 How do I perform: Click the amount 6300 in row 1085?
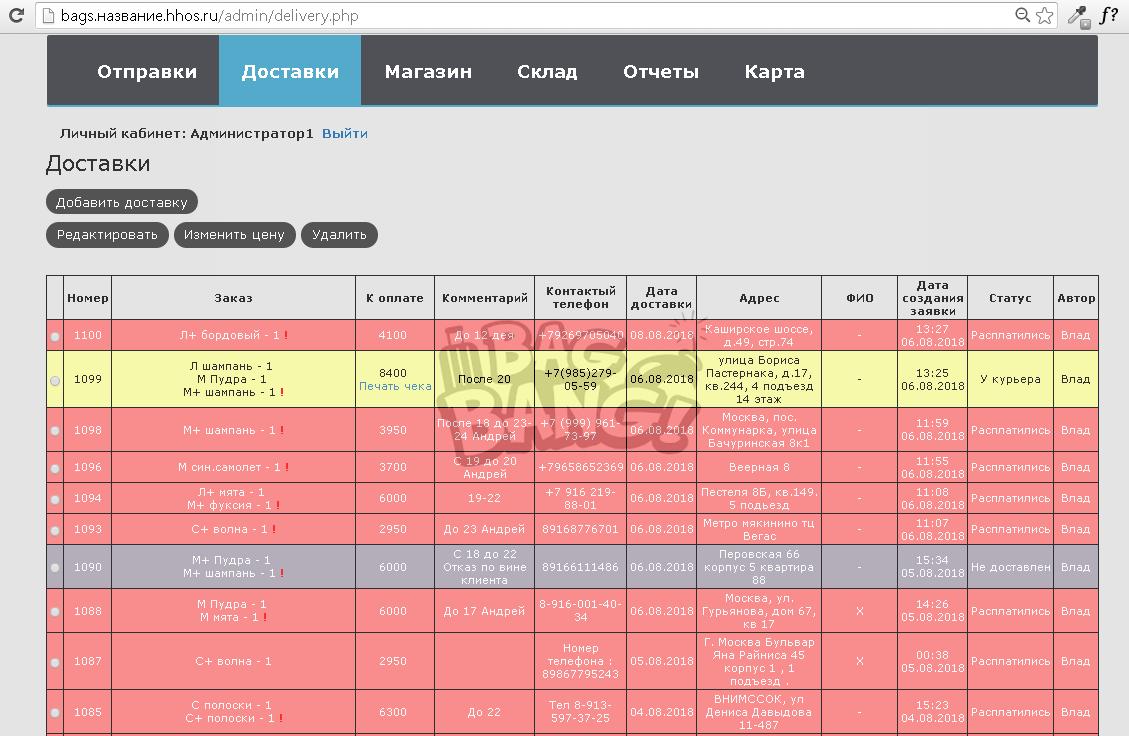(392, 712)
